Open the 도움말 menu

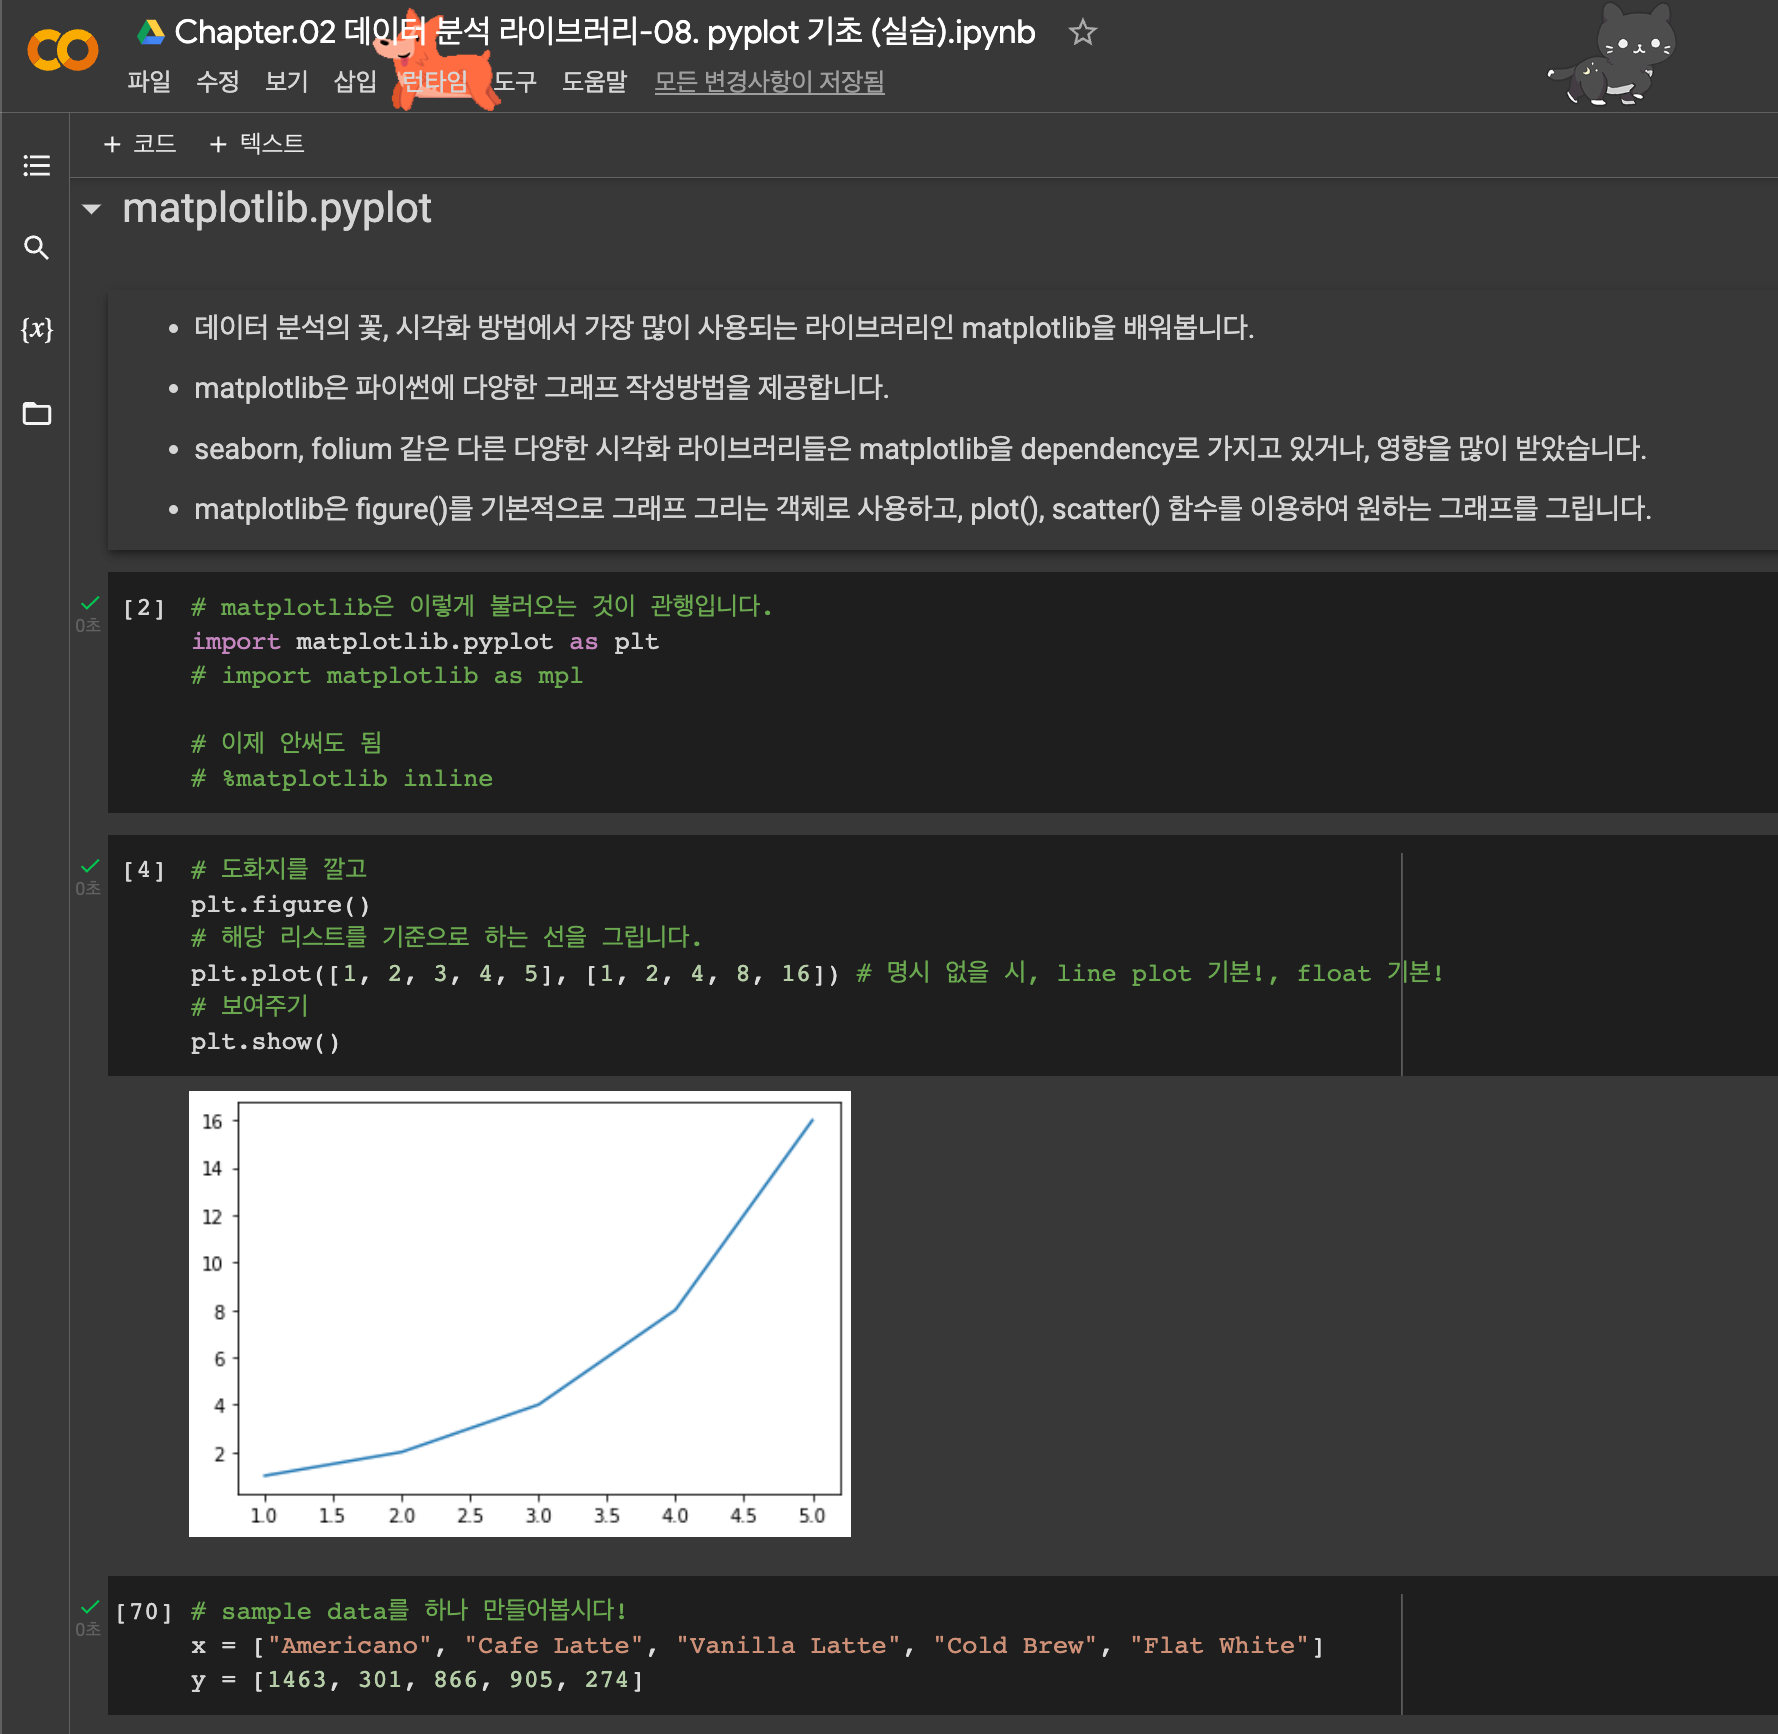pyautogui.click(x=594, y=81)
